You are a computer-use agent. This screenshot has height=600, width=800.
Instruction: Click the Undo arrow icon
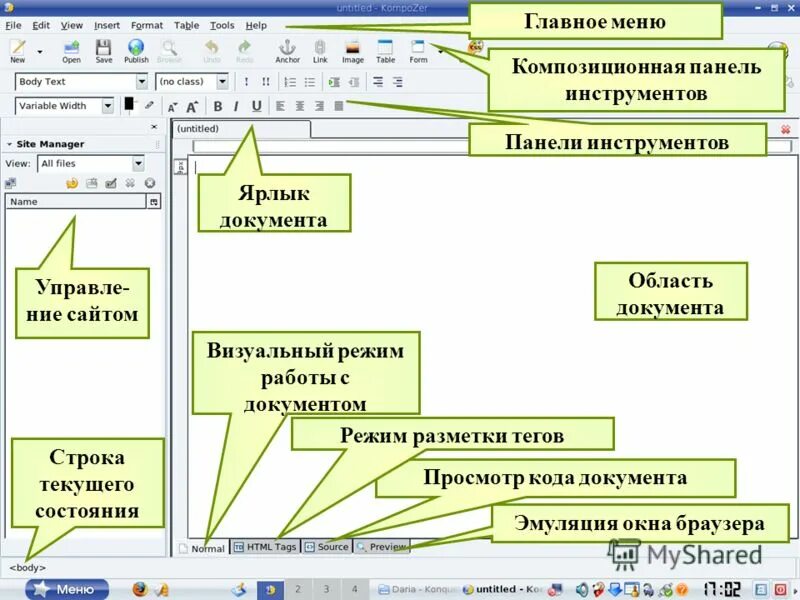212,51
